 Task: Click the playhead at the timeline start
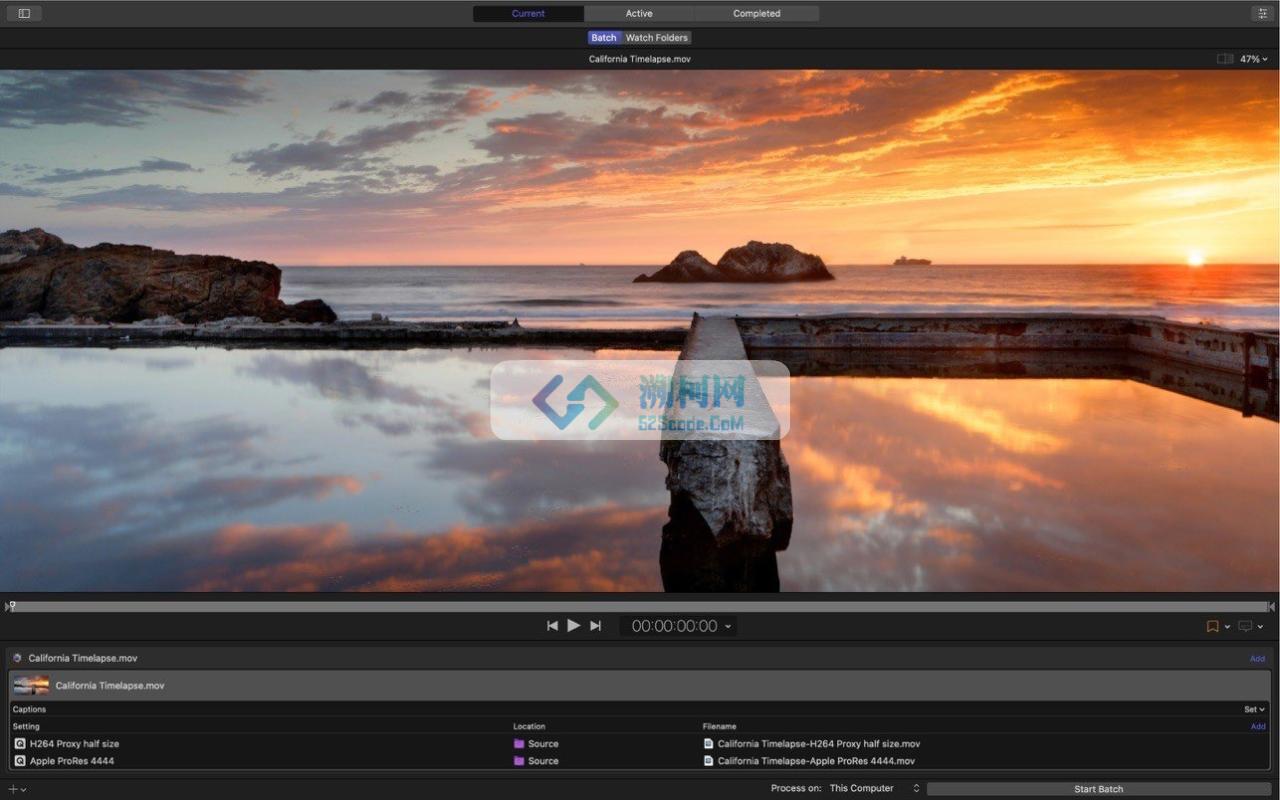pyautogui.click(x=11, y=606)
